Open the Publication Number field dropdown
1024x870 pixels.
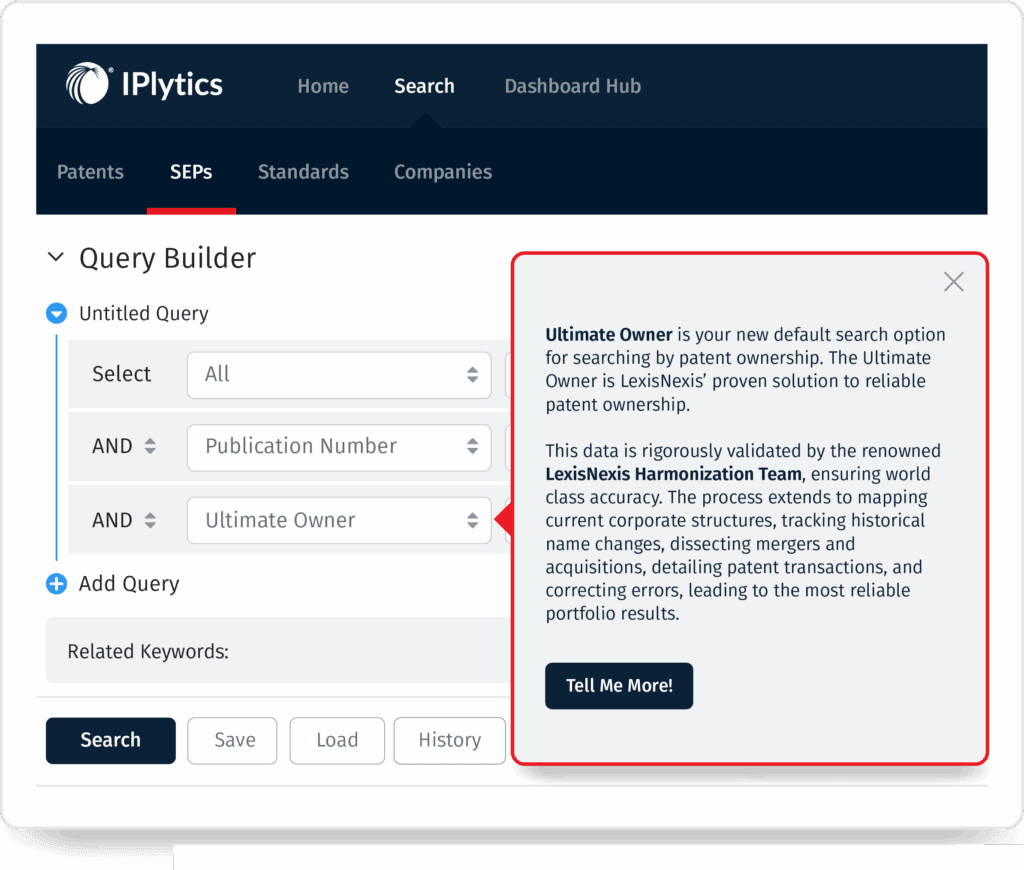[x=339, y=447]
